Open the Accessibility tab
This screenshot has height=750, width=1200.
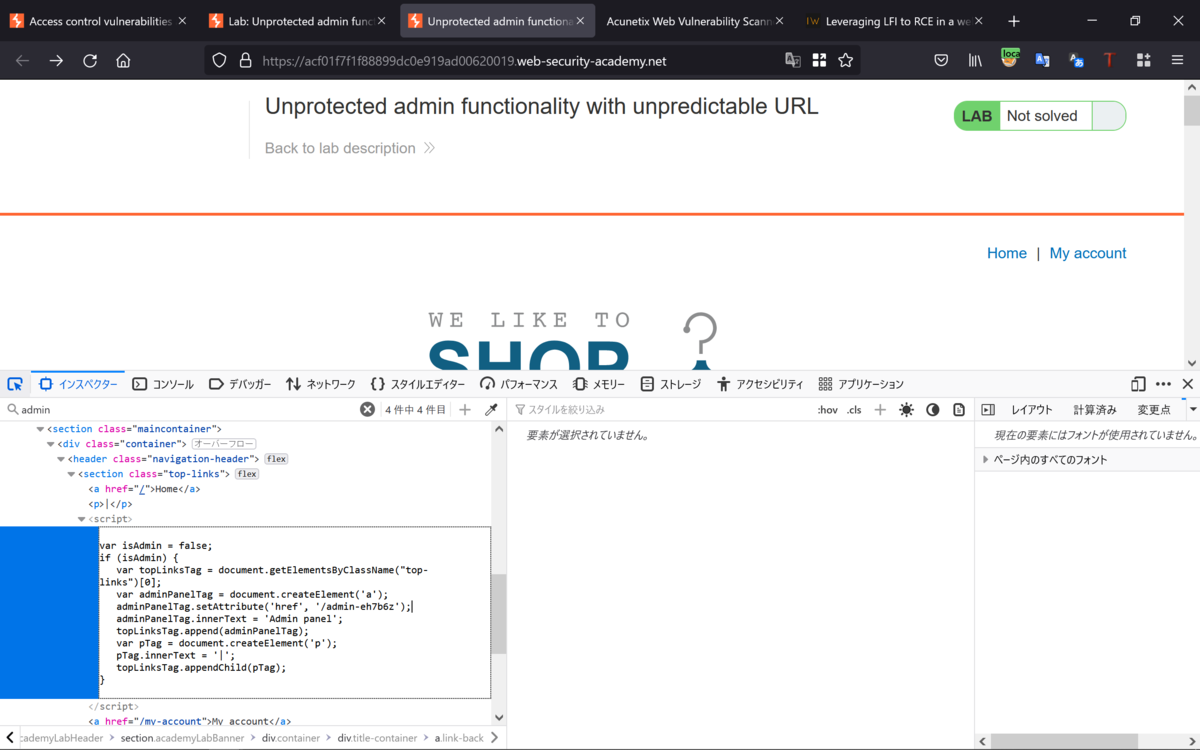coord(760,384)
